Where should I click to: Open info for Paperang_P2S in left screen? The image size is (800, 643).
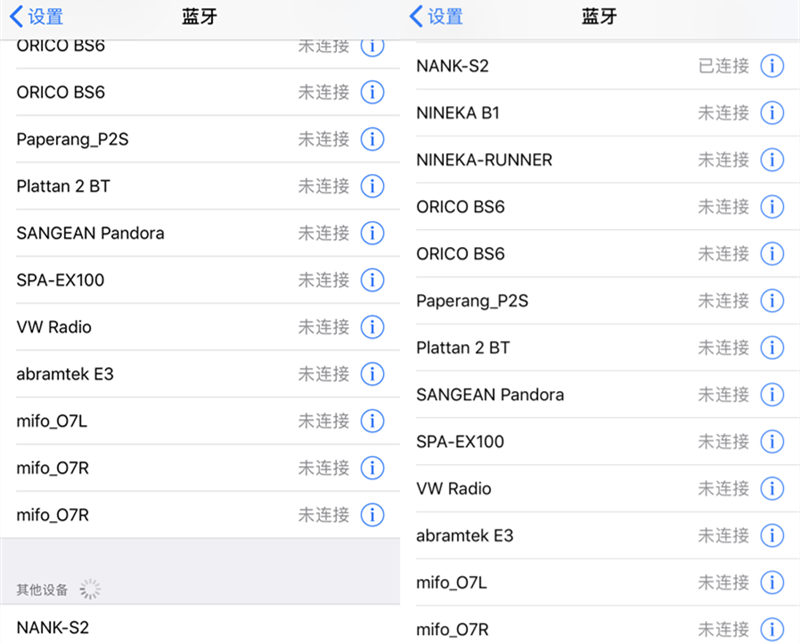click(x=372, y=139)
